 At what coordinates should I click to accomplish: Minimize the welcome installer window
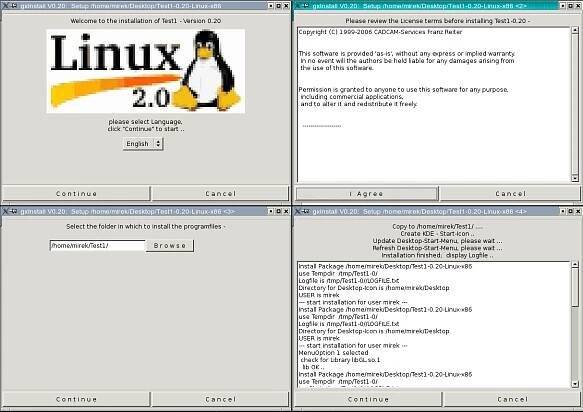coord(271,6)
